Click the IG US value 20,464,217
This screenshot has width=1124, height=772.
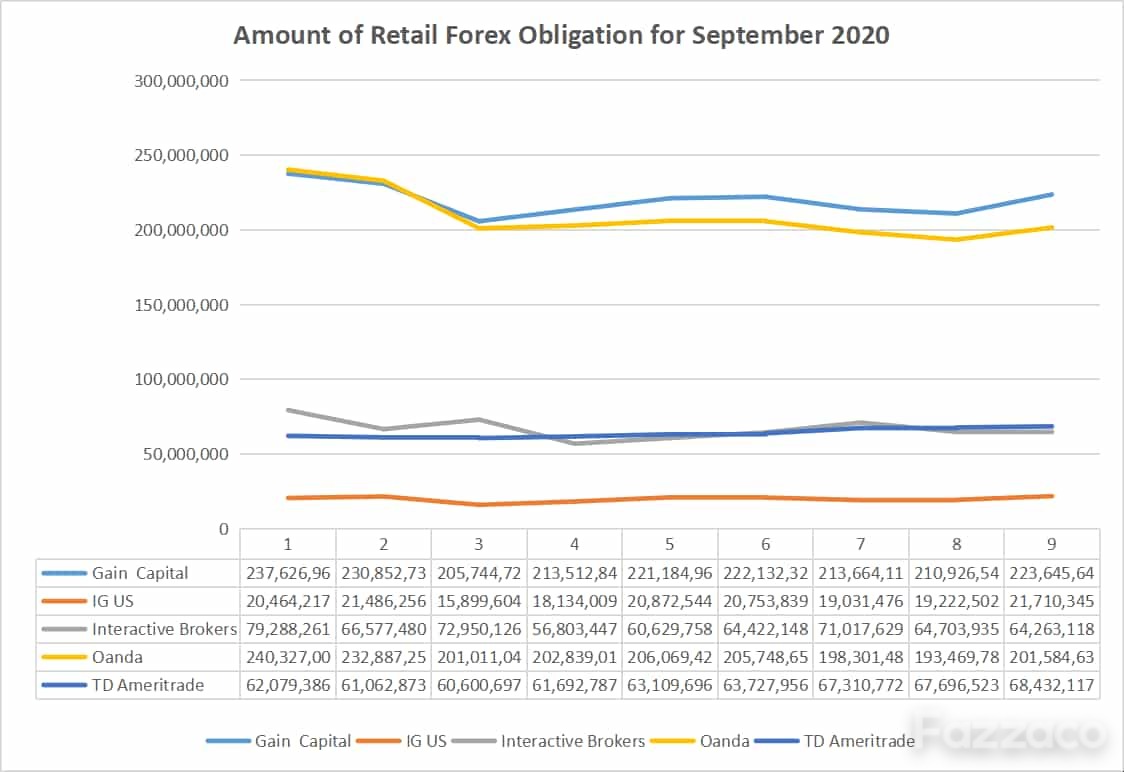point(288,601)
